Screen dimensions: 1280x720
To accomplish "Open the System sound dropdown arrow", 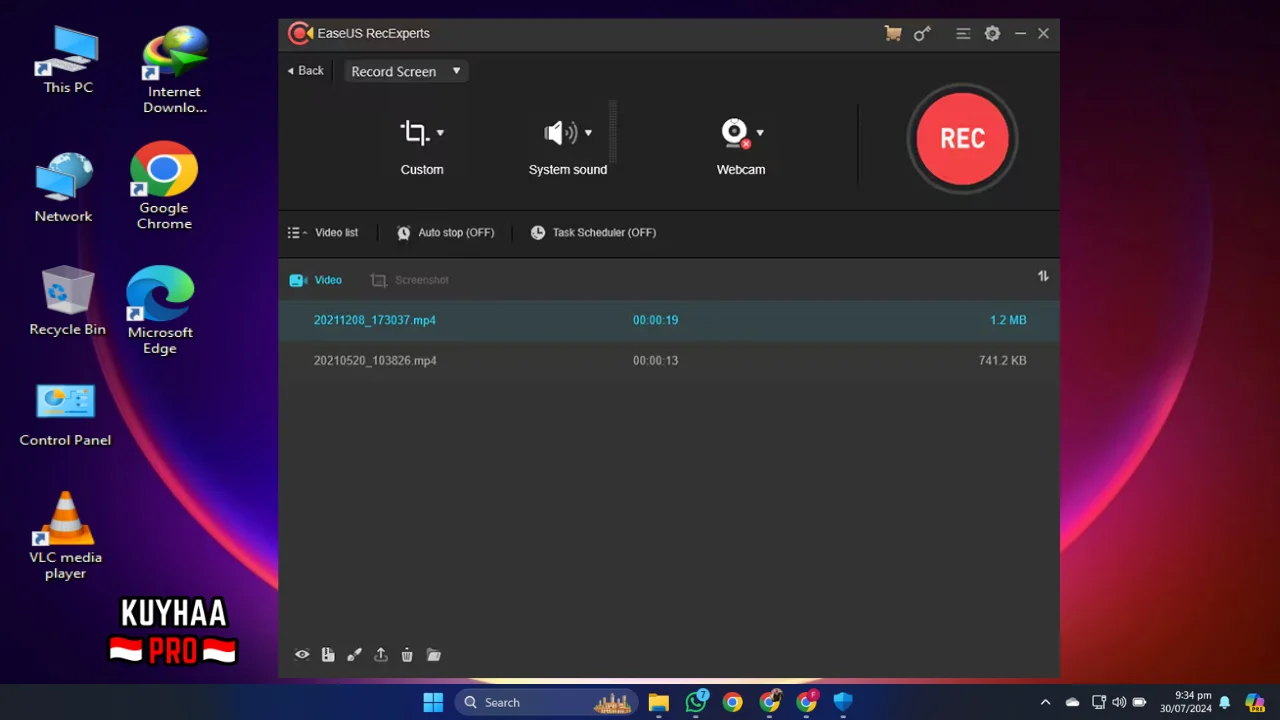I will coord(588,133).
